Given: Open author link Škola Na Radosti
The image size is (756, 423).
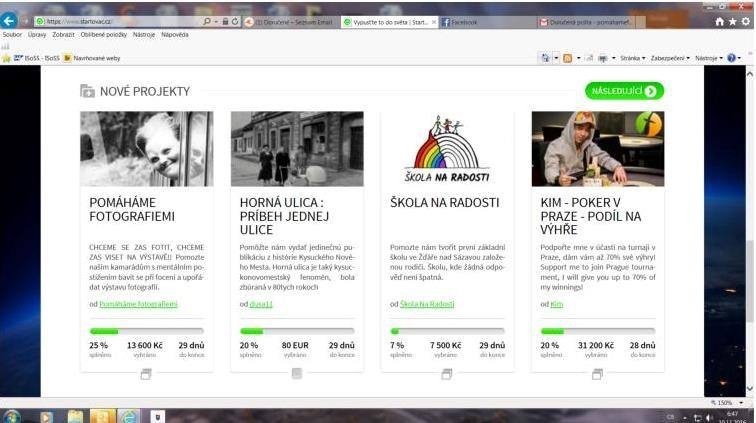Looking at the screenshot, I should pos(427,304).
